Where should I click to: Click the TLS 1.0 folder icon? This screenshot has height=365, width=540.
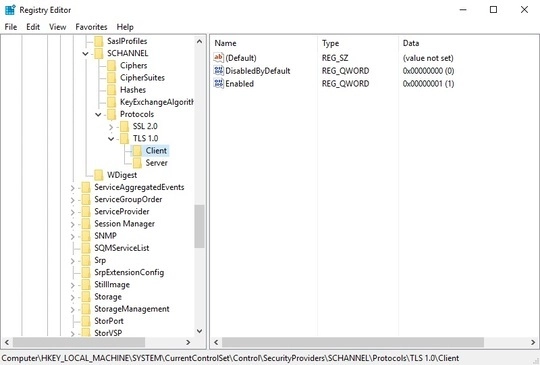click(124, 138)
